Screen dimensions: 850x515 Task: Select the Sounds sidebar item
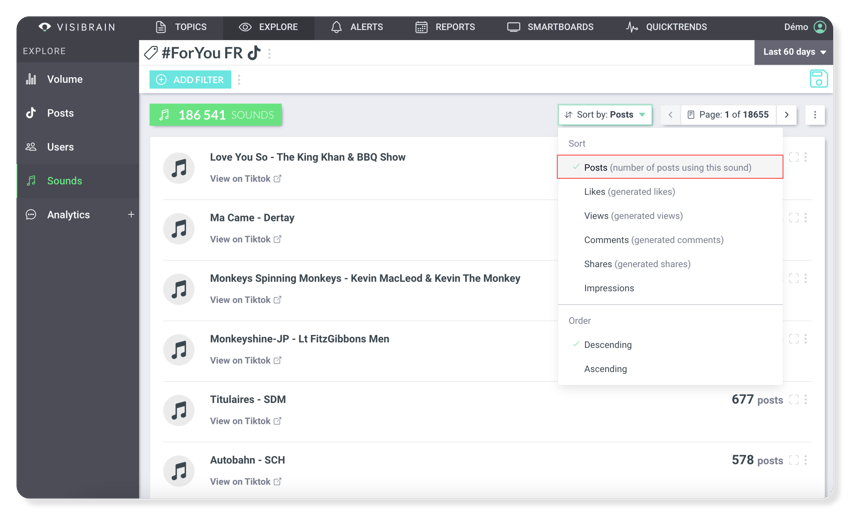78,181
